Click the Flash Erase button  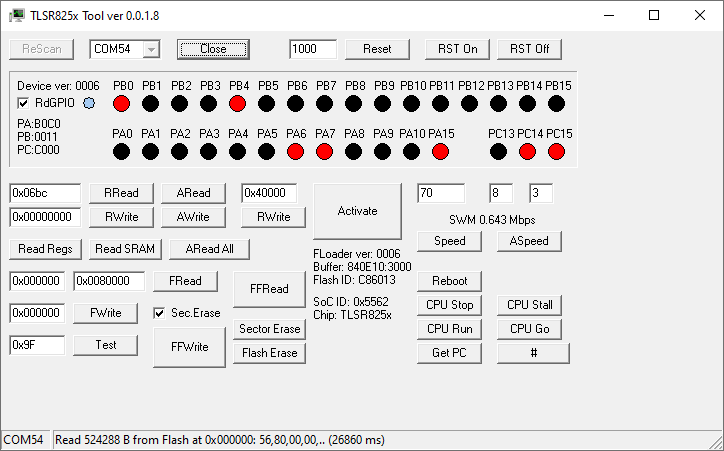tap(270, 353)
